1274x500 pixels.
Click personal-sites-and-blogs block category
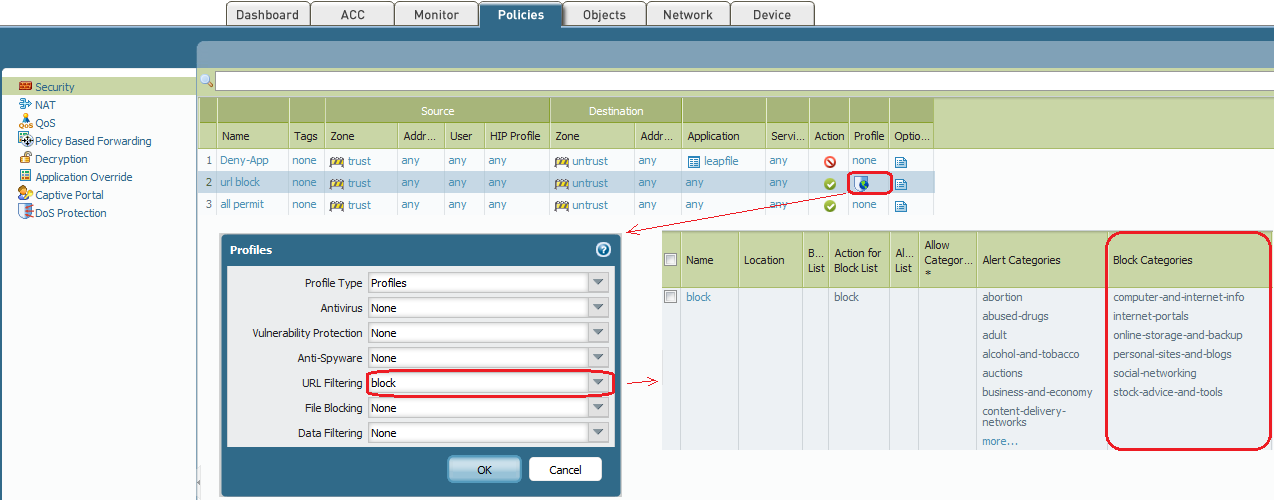coord(1172,354)
